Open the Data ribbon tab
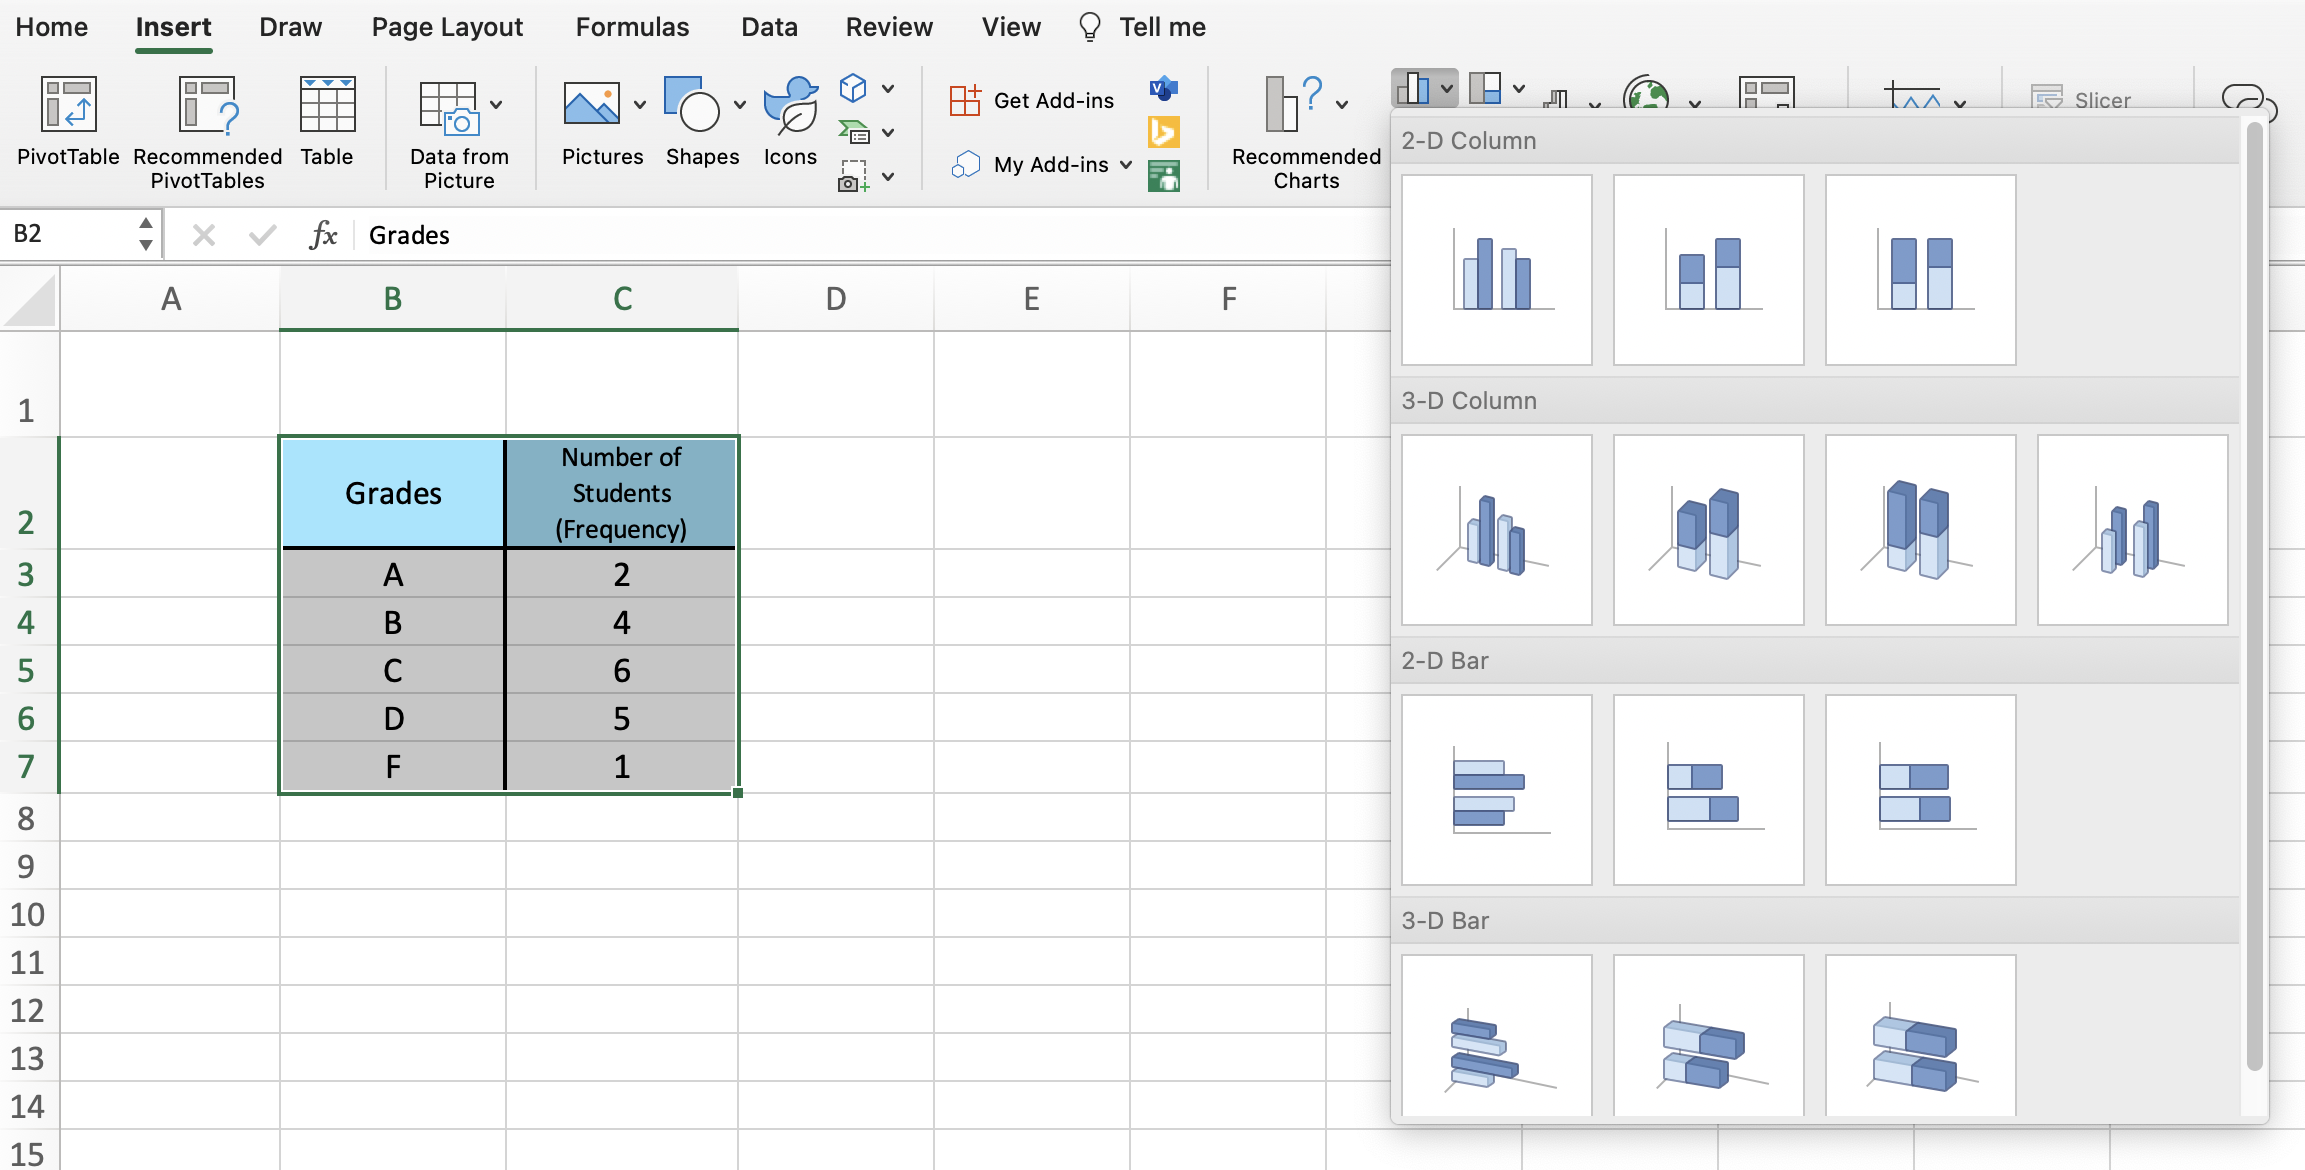Viewport: 2305px width, 1170px height. (769, 27)
